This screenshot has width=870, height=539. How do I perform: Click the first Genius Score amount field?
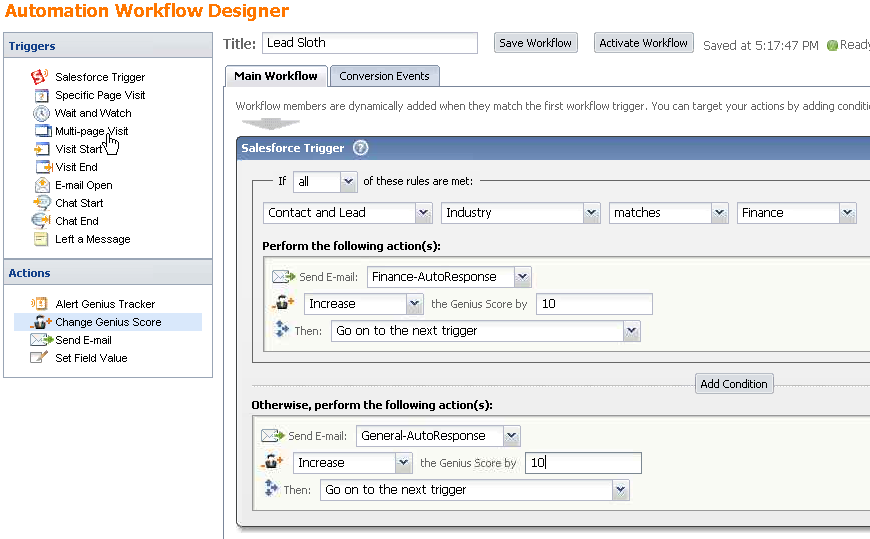tap(594, 304)
